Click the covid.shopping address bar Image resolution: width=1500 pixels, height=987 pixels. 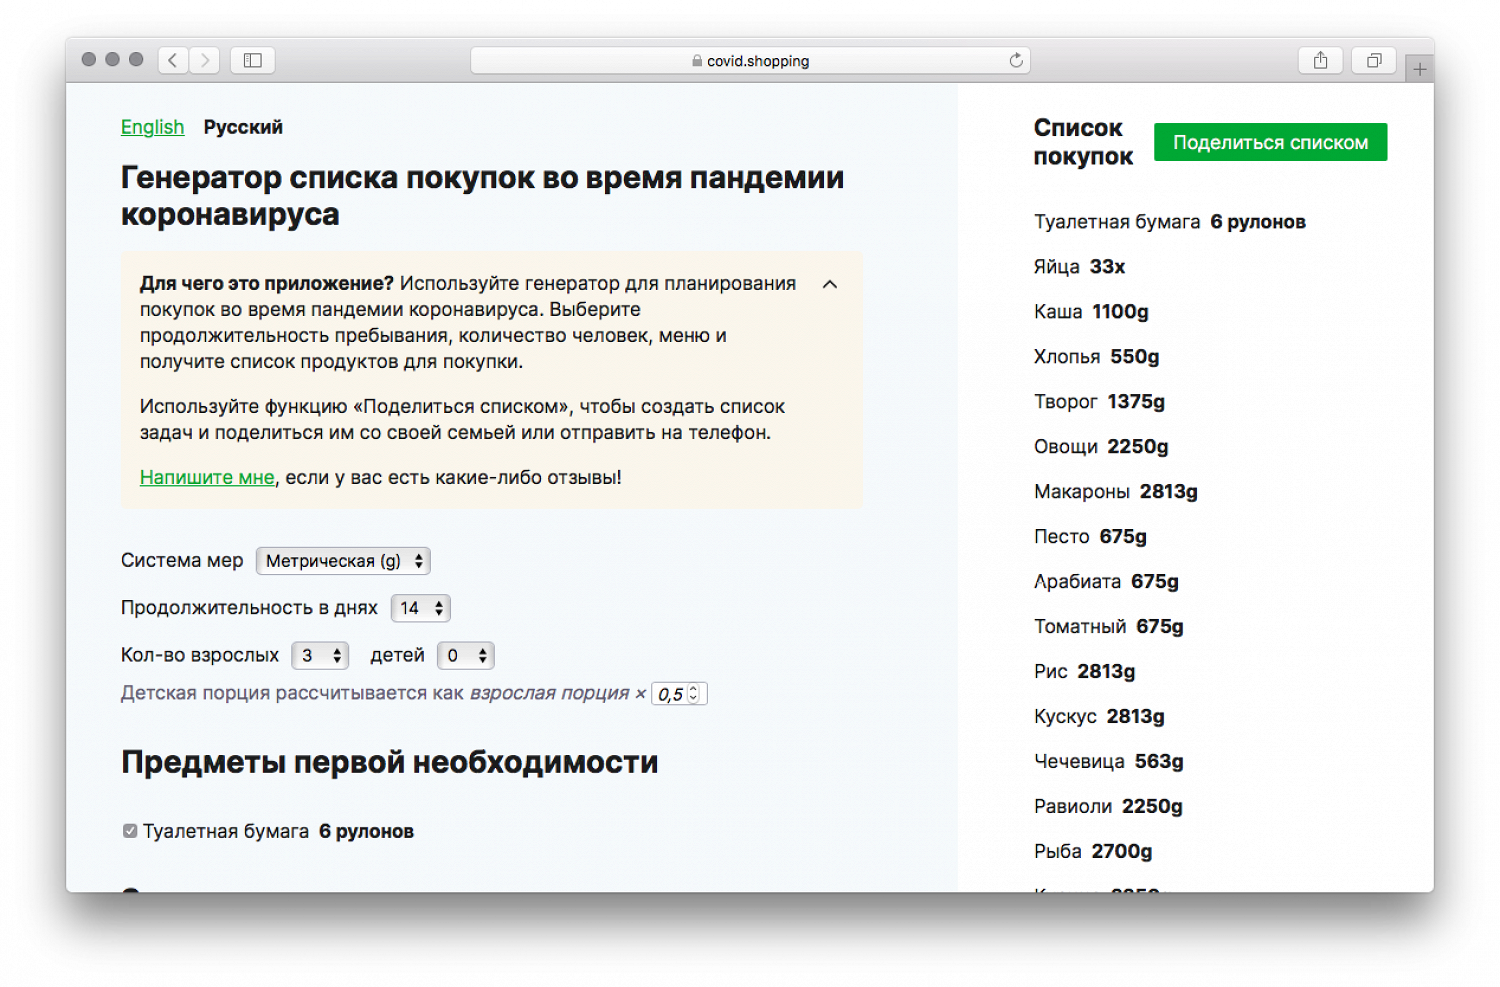[x=750, y=60]
